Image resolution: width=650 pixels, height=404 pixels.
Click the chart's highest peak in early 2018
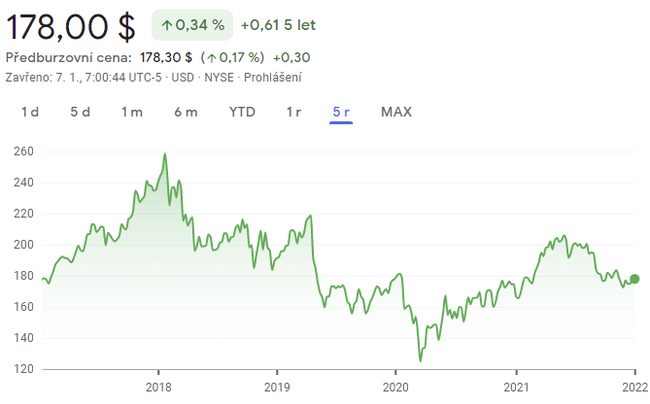pos(164,155)
